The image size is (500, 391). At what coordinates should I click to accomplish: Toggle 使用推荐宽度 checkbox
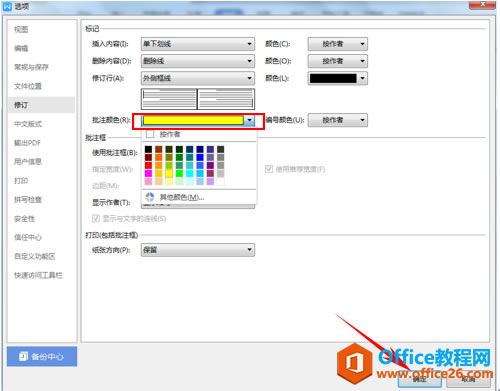(x=269, y=169)
